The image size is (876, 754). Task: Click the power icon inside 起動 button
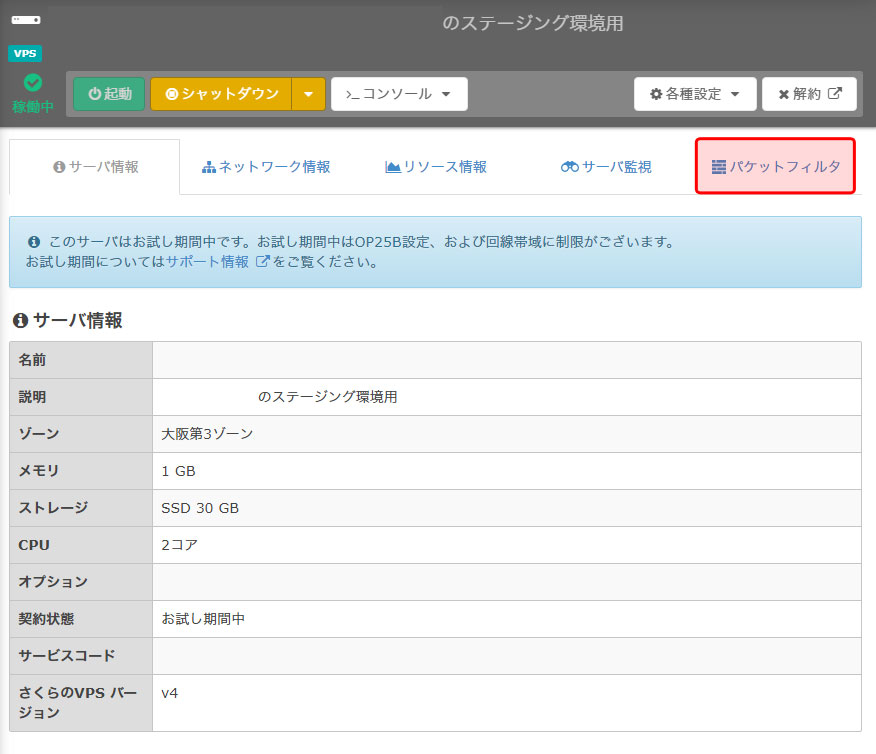point(94,94)
